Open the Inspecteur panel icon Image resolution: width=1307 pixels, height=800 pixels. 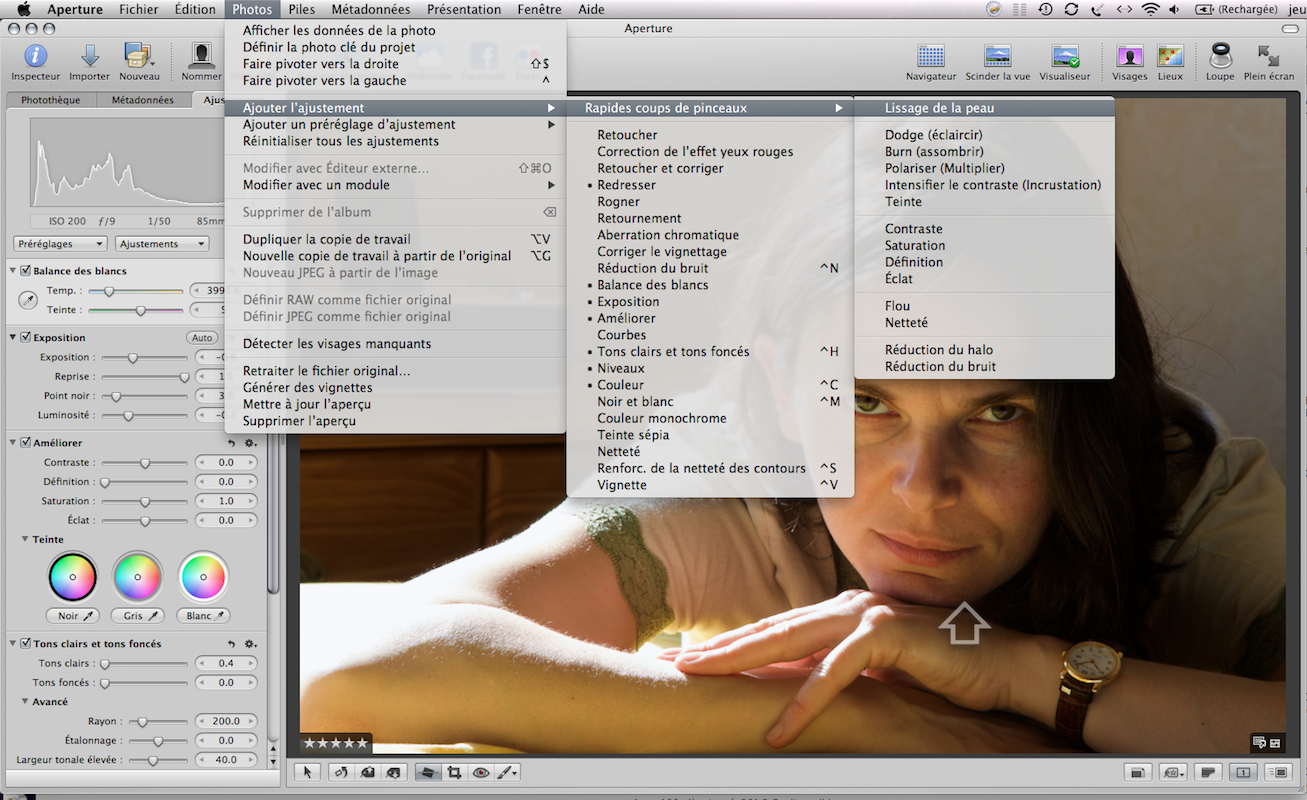click(35, 56)
